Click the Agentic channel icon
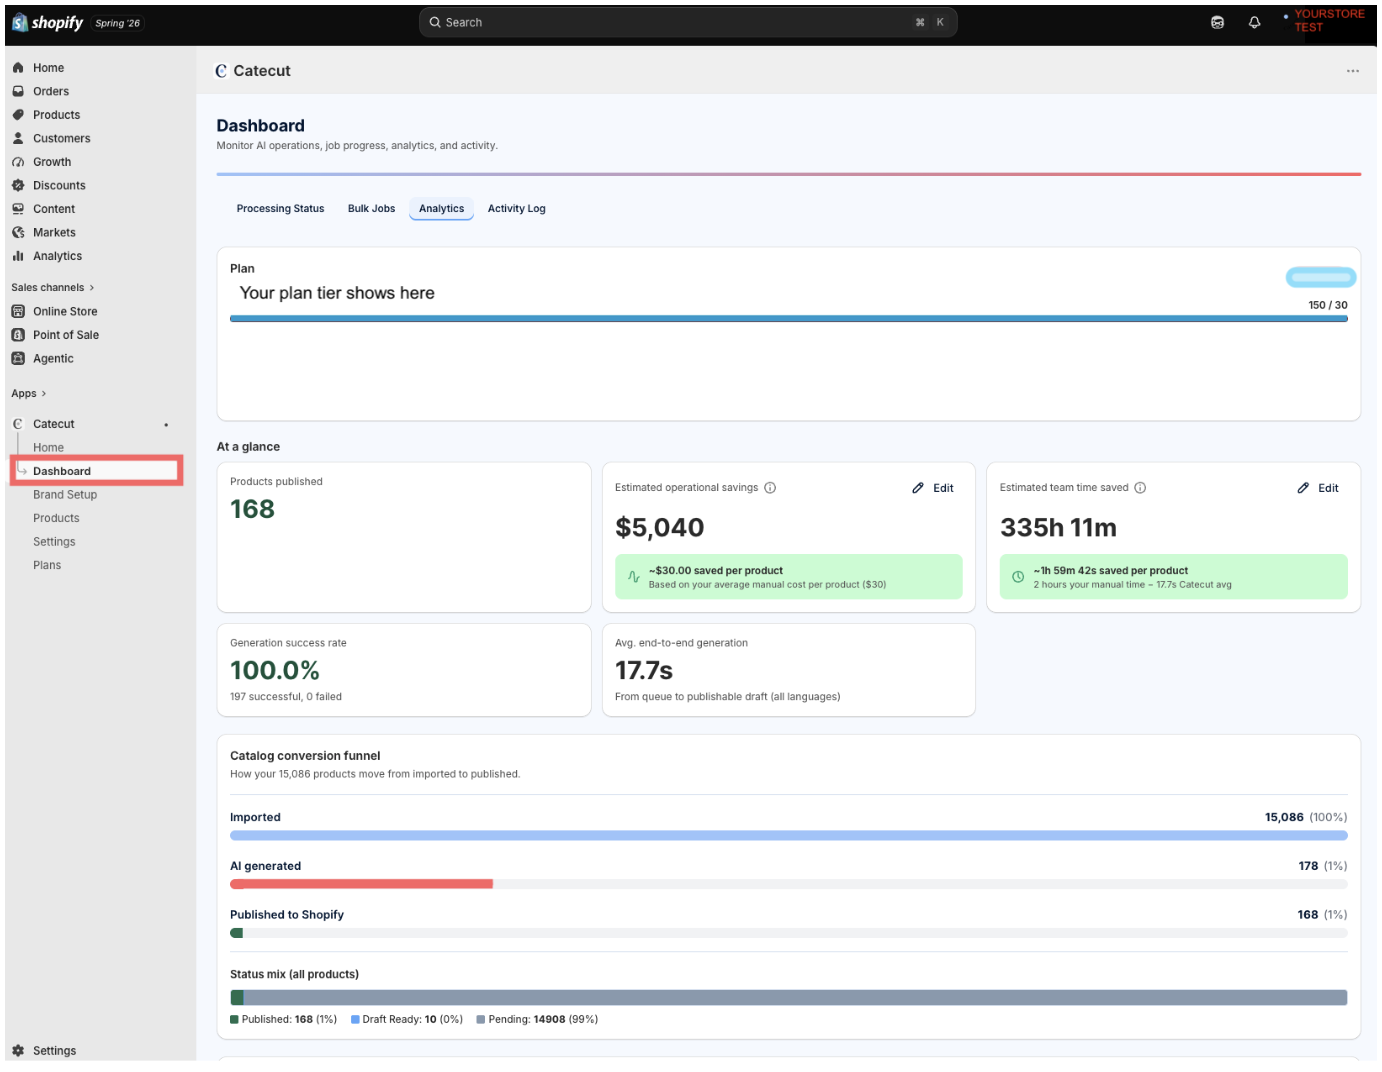The height and width of the screenshot is (1072, 1382). pyautogui.click(x=18, y=358)
